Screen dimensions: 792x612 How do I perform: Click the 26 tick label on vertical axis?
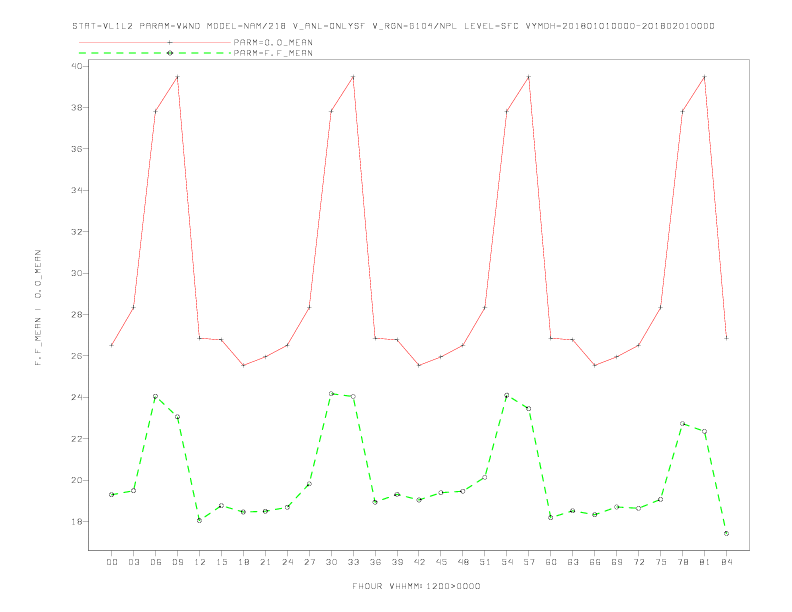coord(78,356)
